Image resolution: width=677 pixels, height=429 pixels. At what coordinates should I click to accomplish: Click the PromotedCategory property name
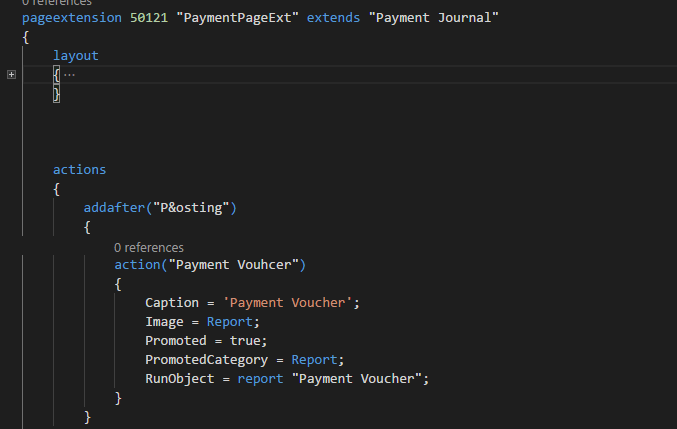[206, 360]
